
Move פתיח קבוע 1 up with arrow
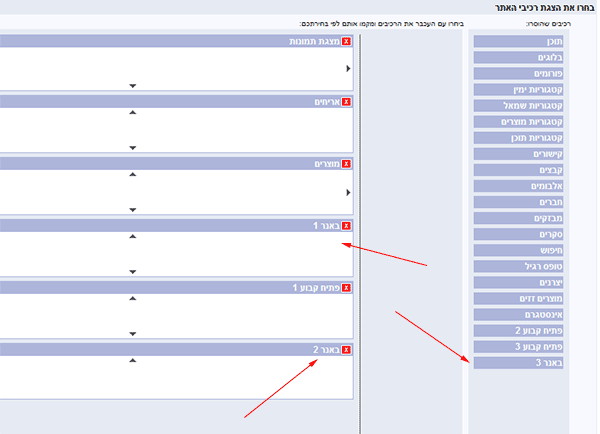pyautogui.click(x=132, y=298)
